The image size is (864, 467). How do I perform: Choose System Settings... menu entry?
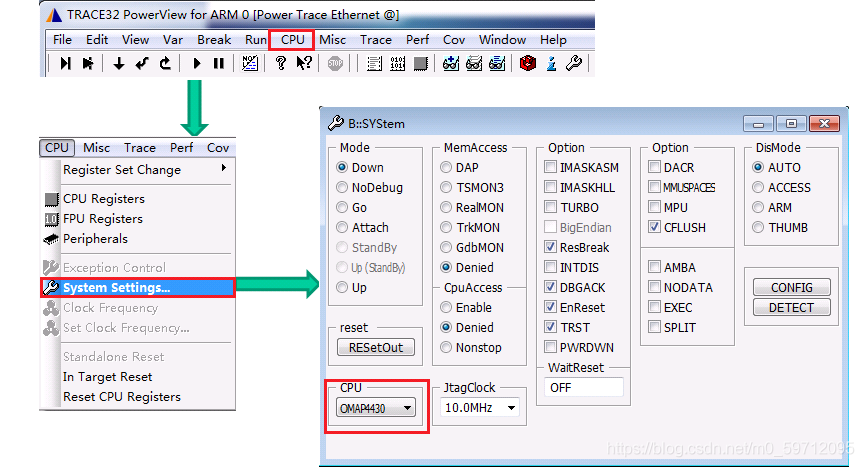point(138,287)
